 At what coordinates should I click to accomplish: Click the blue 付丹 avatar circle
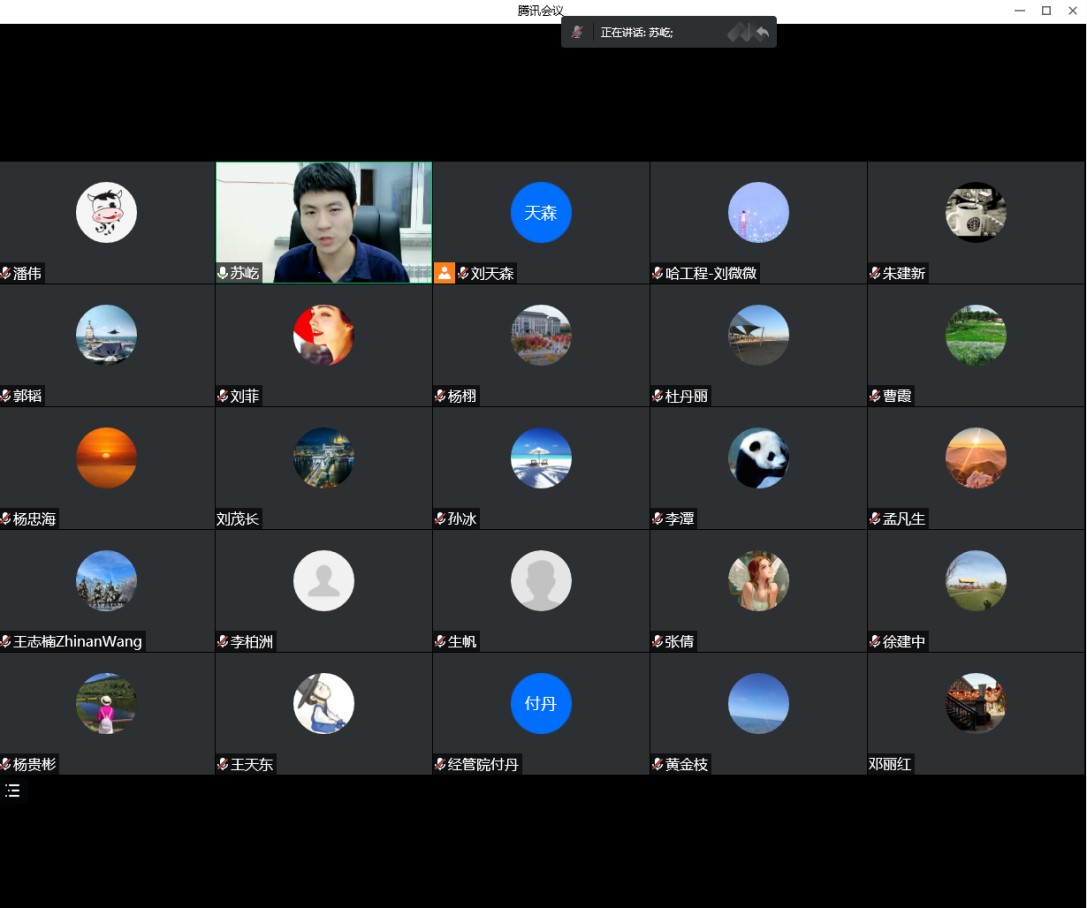(x=541, y=704)
